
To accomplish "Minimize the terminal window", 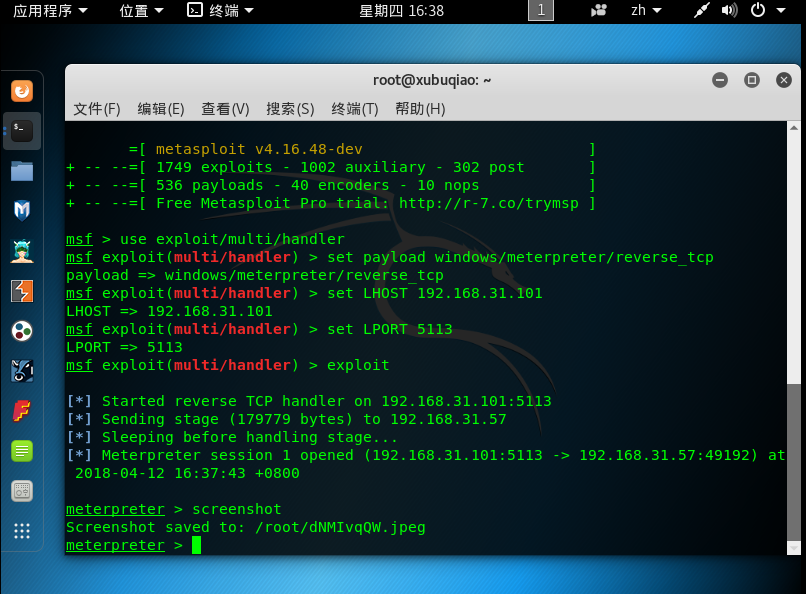I will coord(720,80).
